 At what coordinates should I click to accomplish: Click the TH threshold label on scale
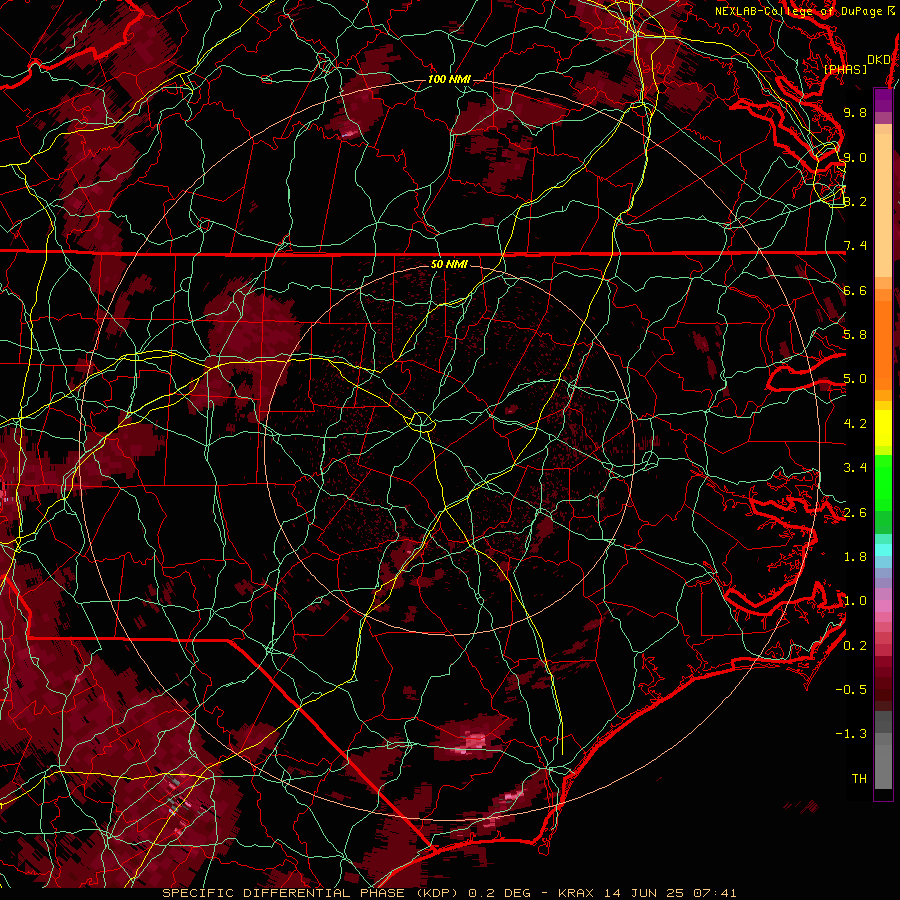tap(859, 779)
